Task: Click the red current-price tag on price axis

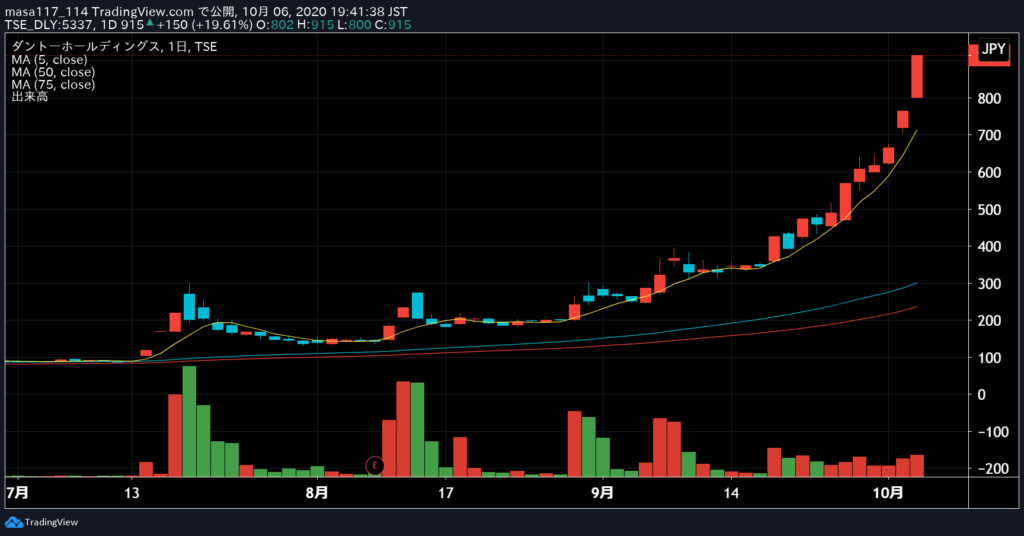Action: (x=989, y=55)
